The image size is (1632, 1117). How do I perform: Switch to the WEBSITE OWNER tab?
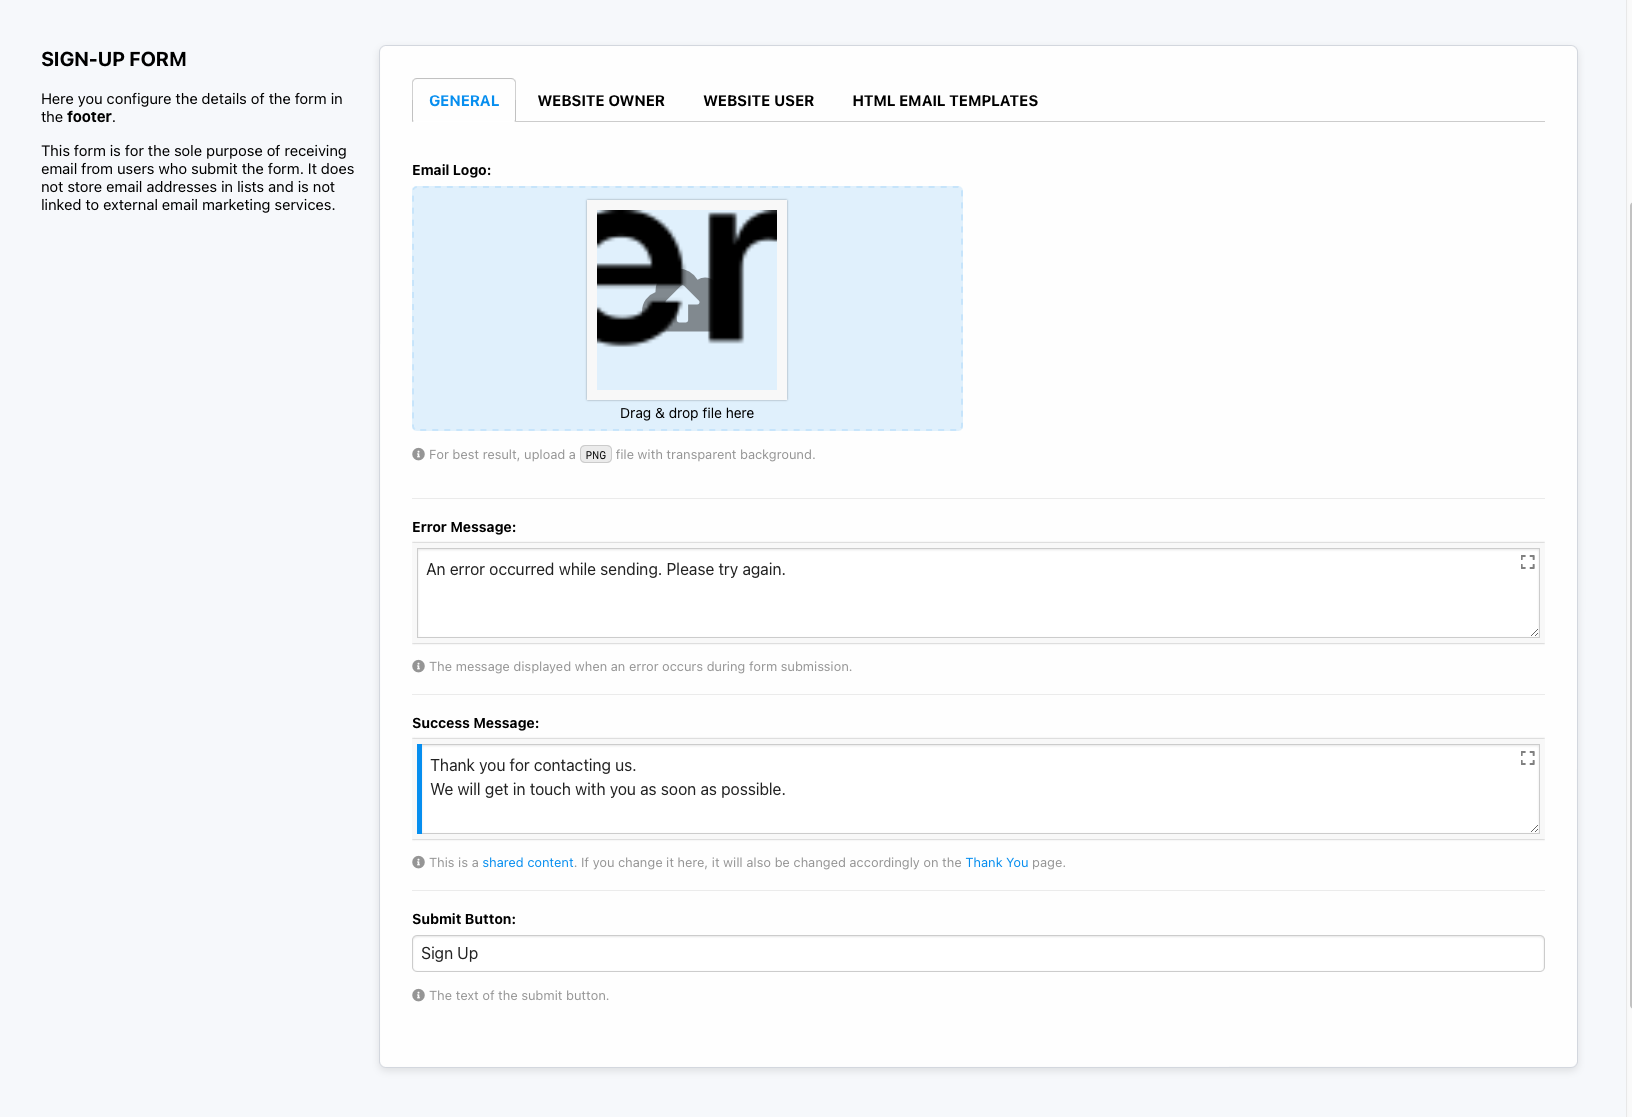[600, 101]
